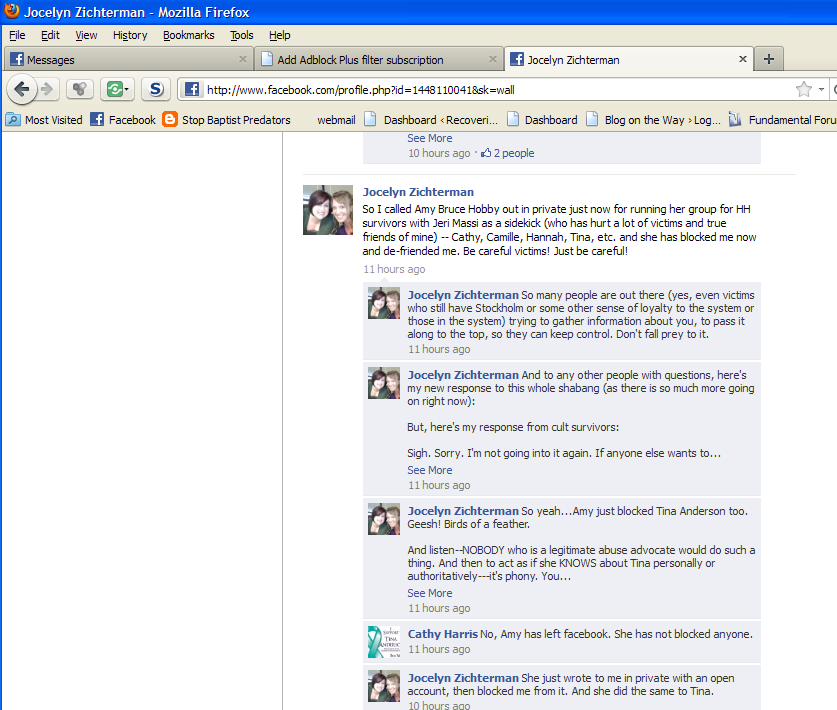Click the thumbs-up like icon near 2 people
This screenshot has height=710, width=837.
point(485,153)
